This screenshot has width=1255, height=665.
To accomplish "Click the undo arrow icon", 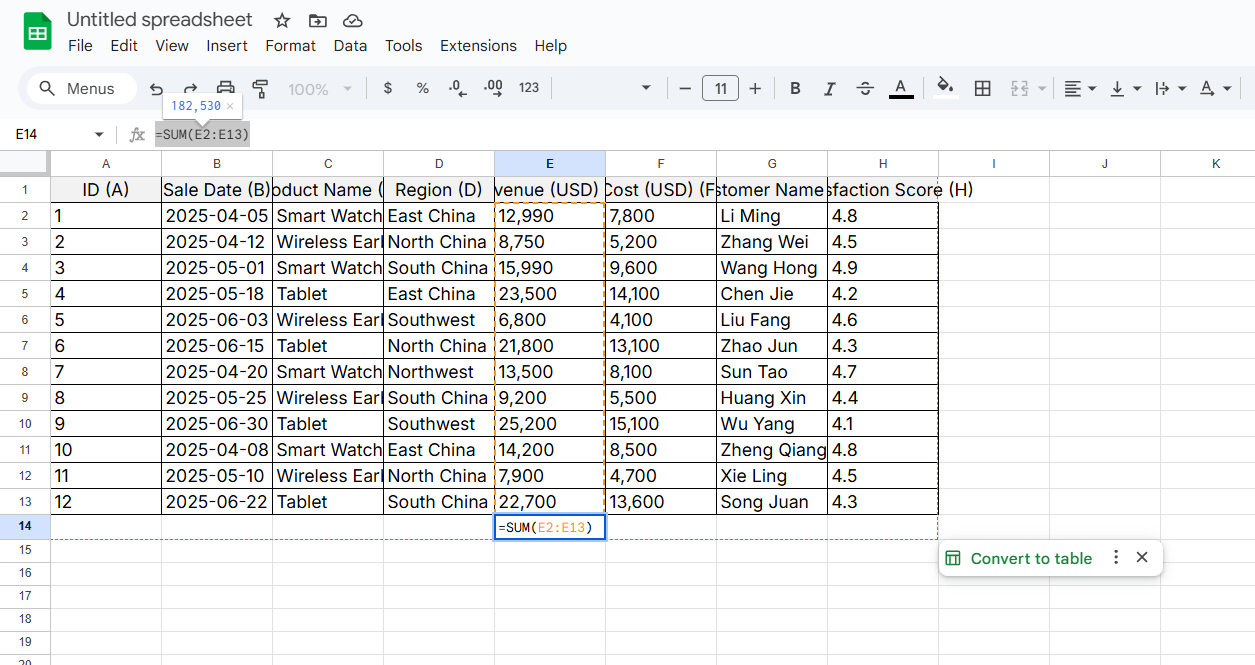I will click(156, 89).
